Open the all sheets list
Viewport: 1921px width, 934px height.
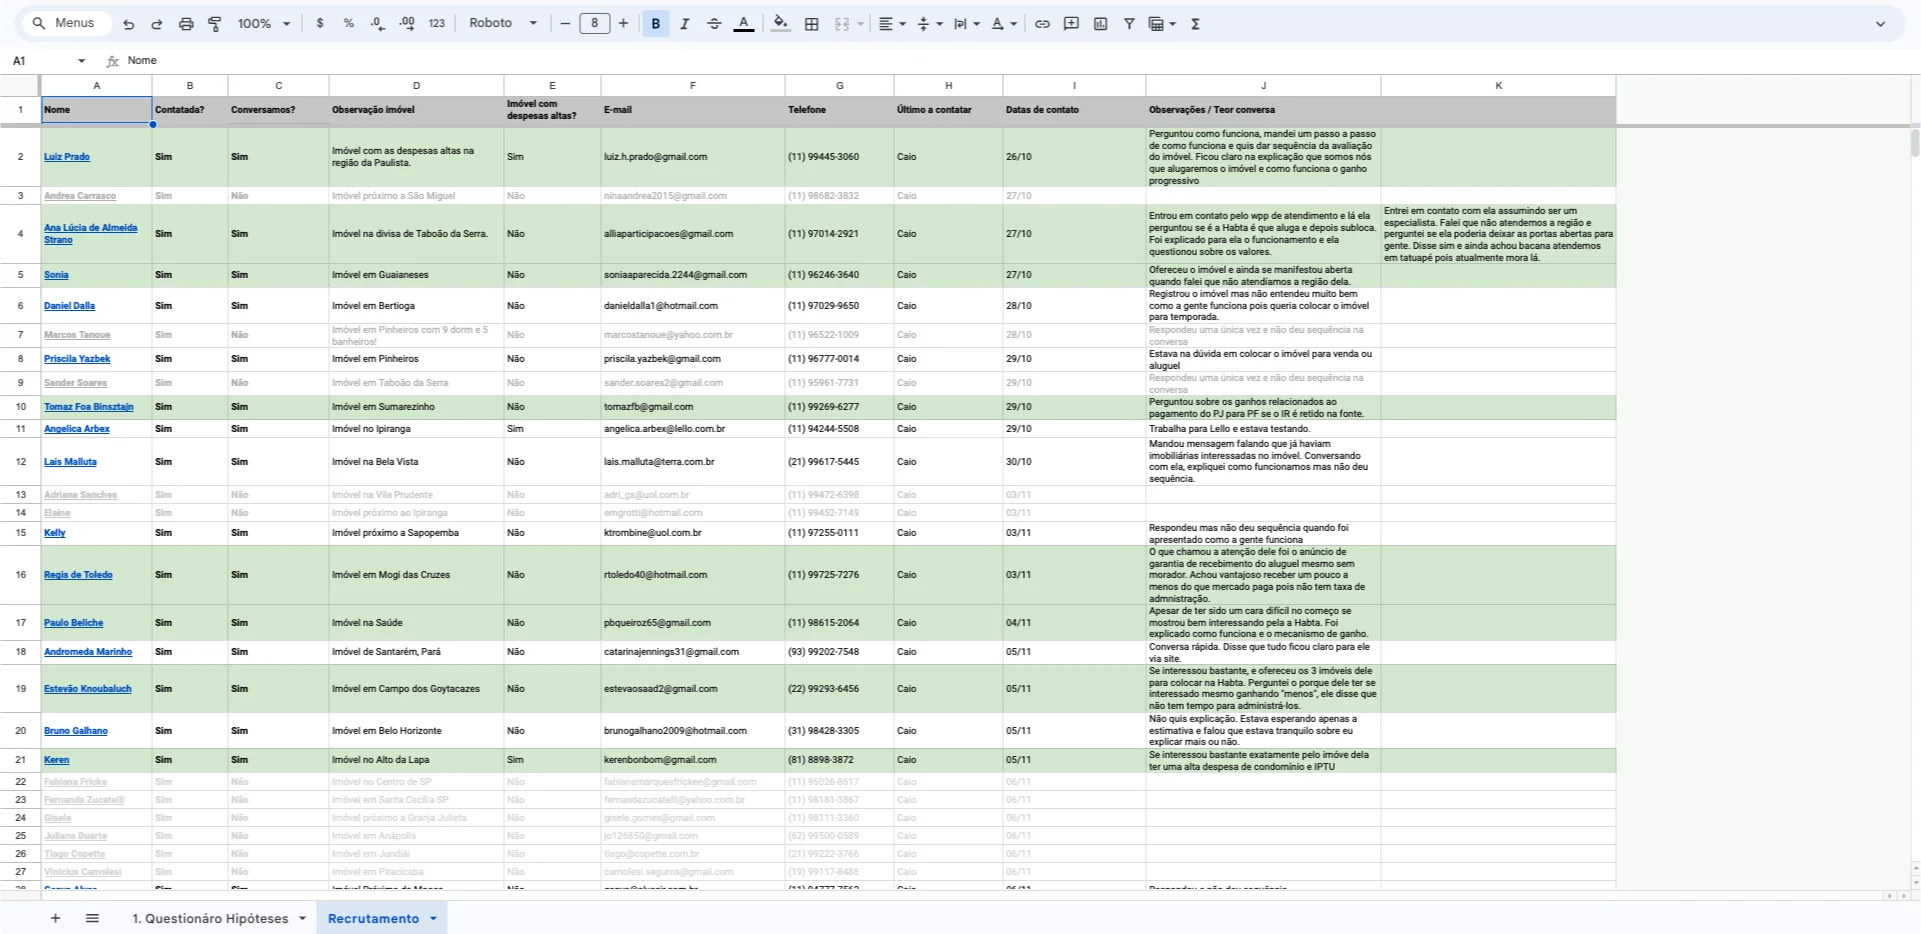[92, 918]
